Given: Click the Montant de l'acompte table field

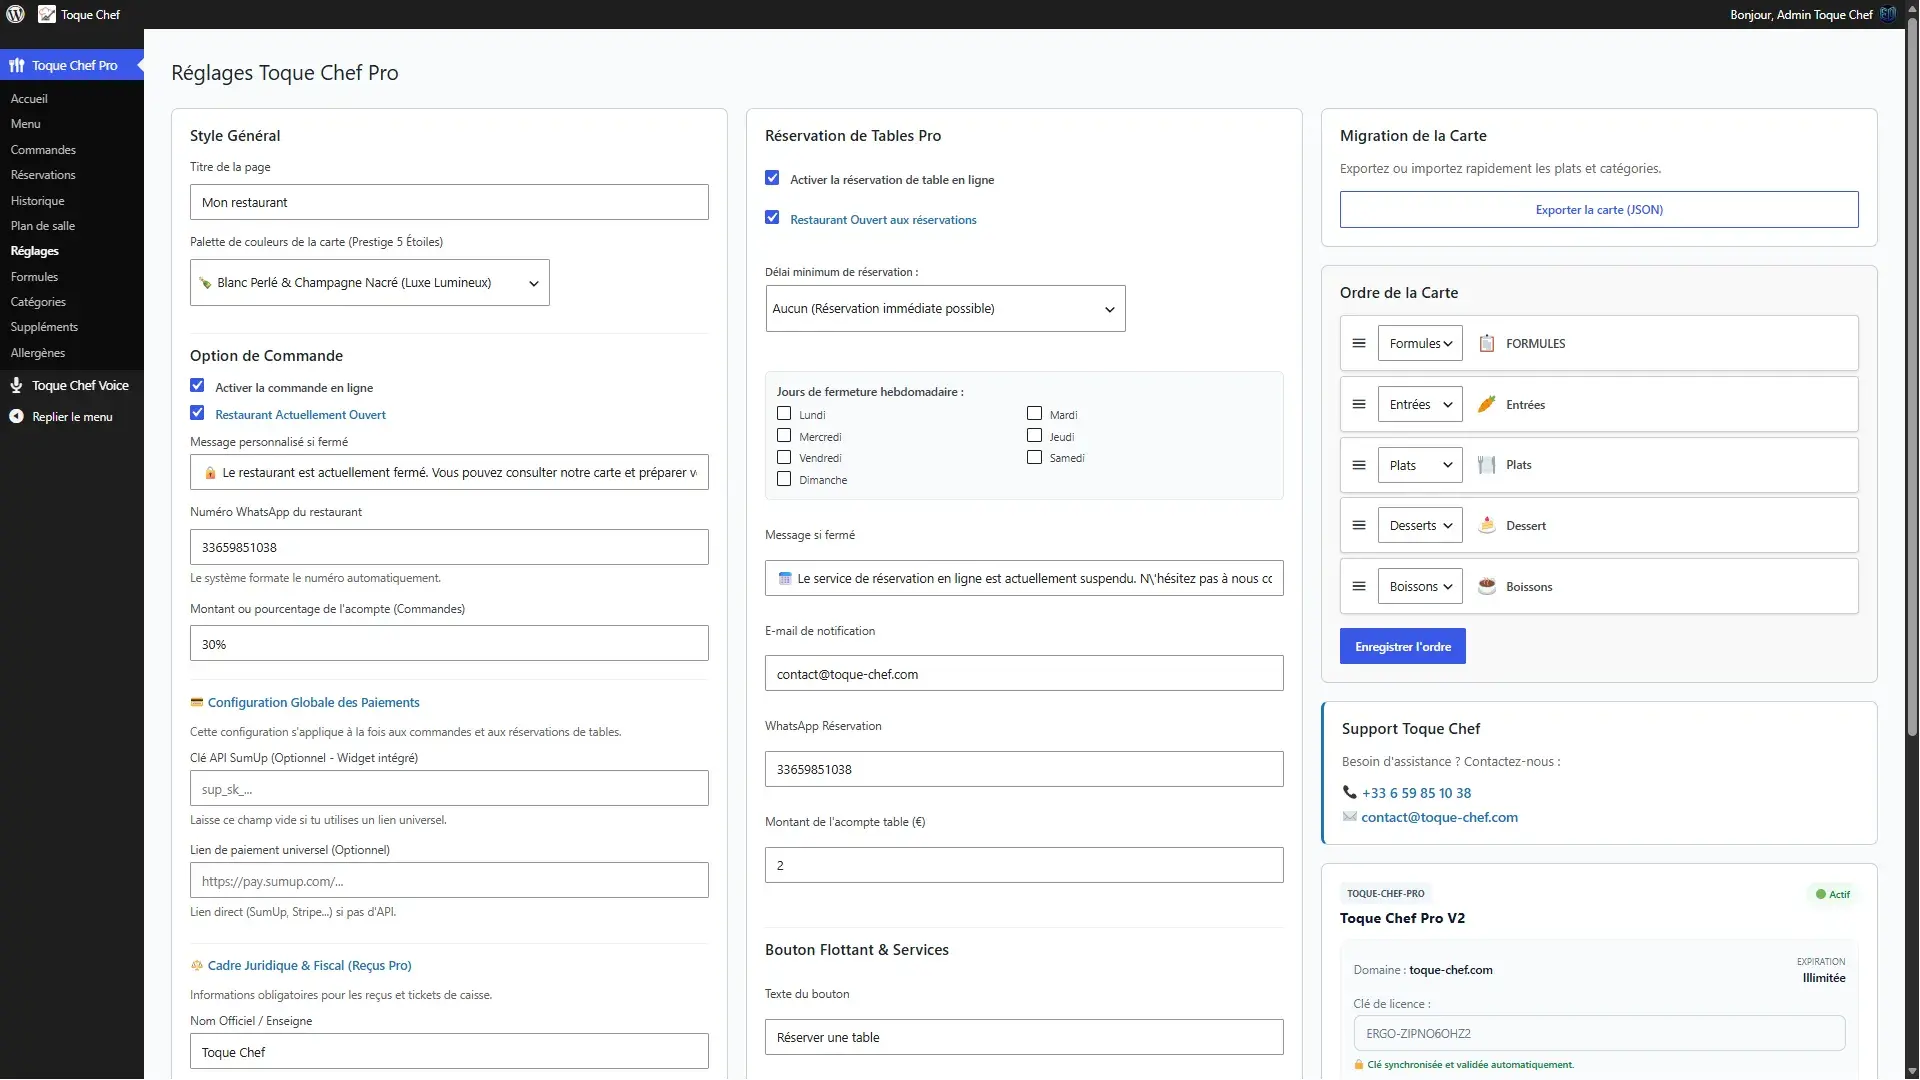Looking at the screenshot, I should (1024, 865).
